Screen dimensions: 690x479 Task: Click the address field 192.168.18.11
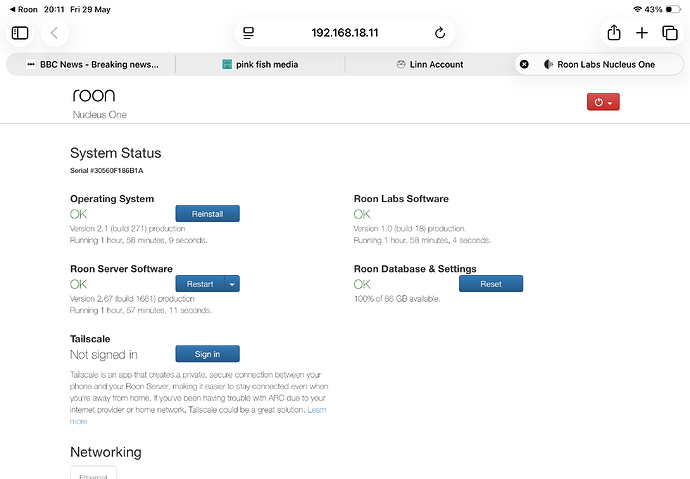(345, 33)
